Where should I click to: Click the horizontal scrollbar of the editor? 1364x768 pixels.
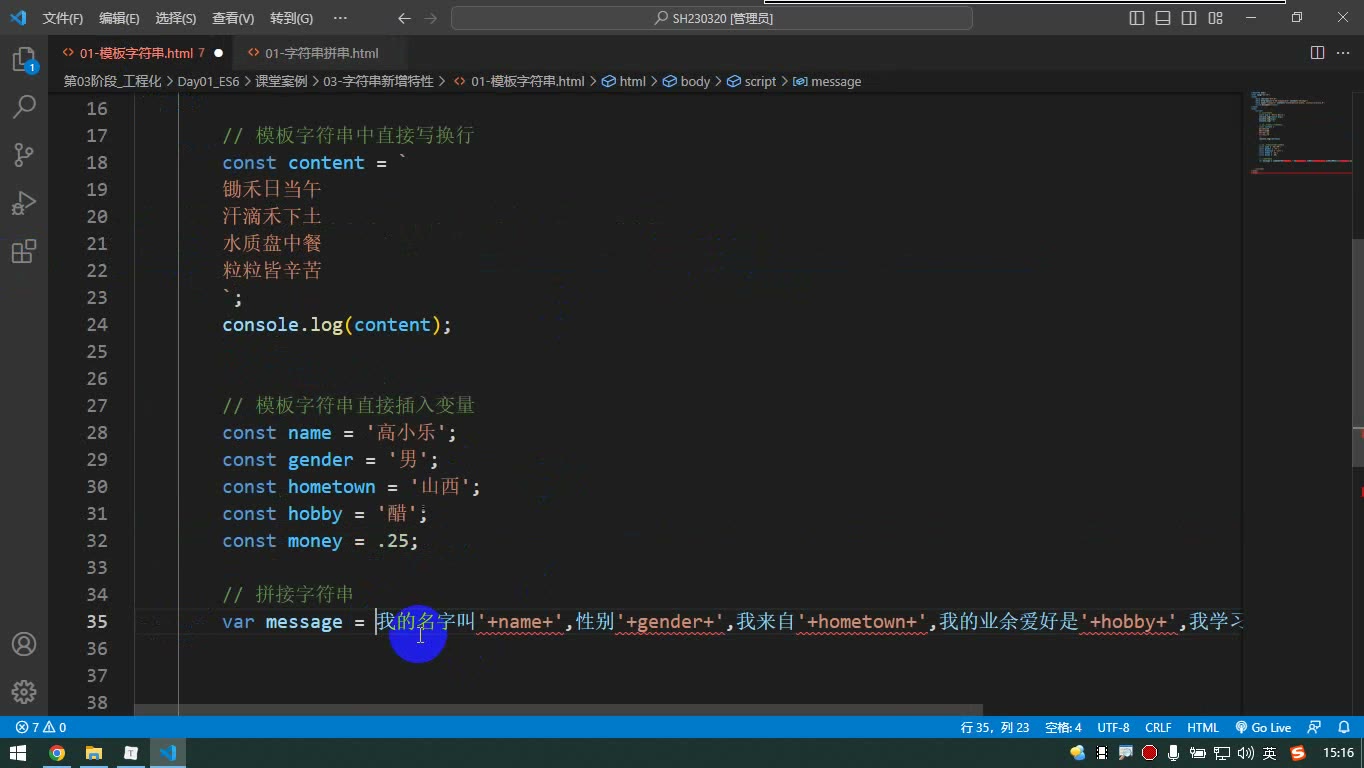pyautogui.click(x=559, y=710)
